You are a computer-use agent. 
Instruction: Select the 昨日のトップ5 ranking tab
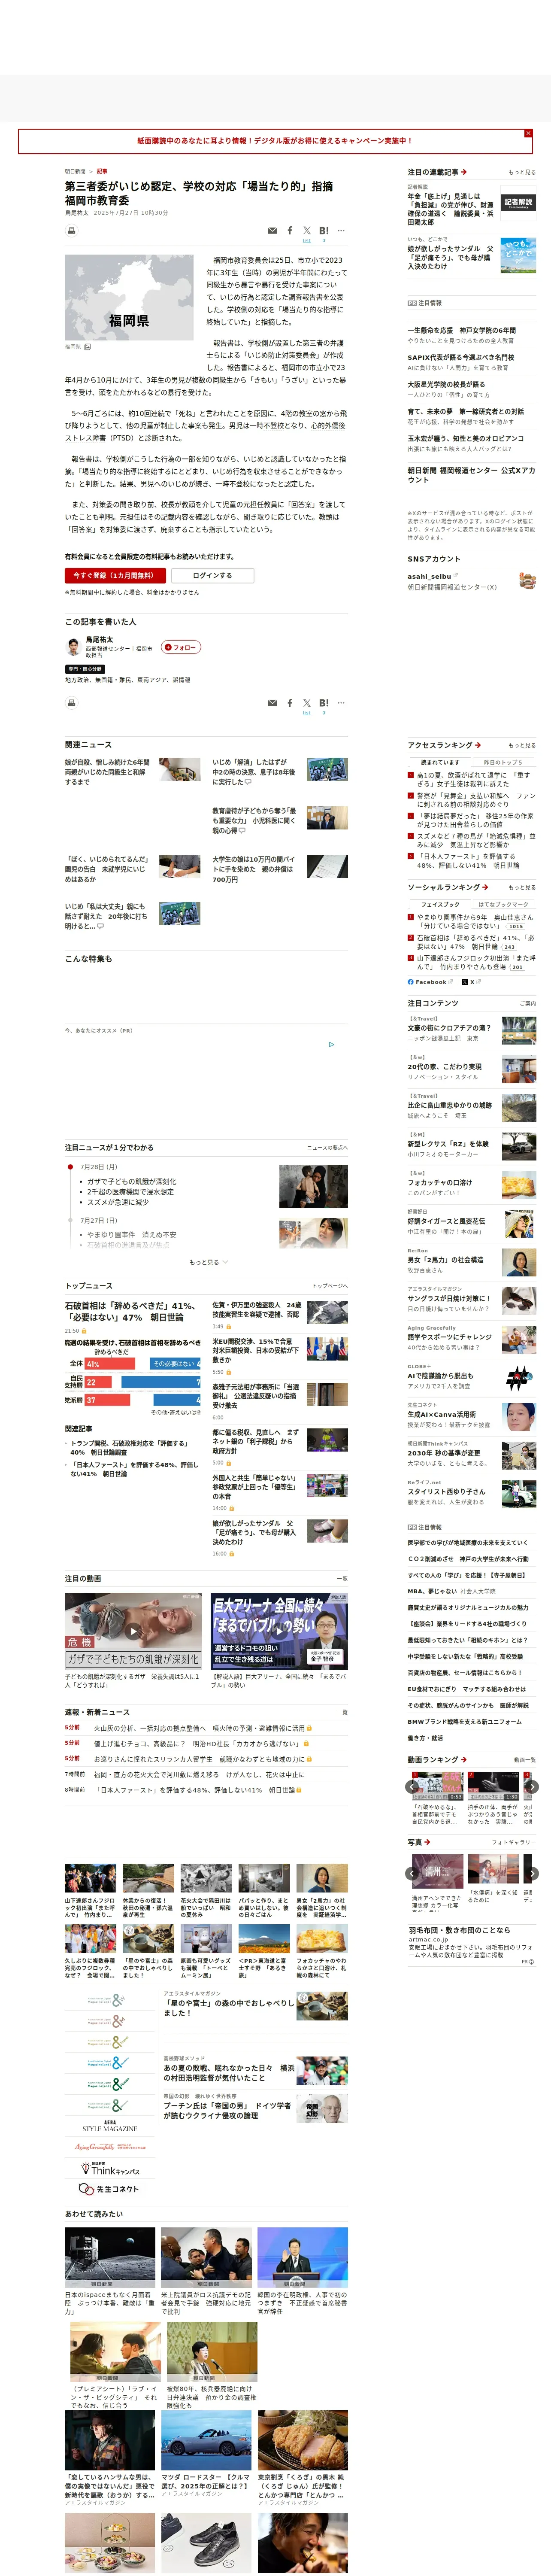[x=503, y=762]
